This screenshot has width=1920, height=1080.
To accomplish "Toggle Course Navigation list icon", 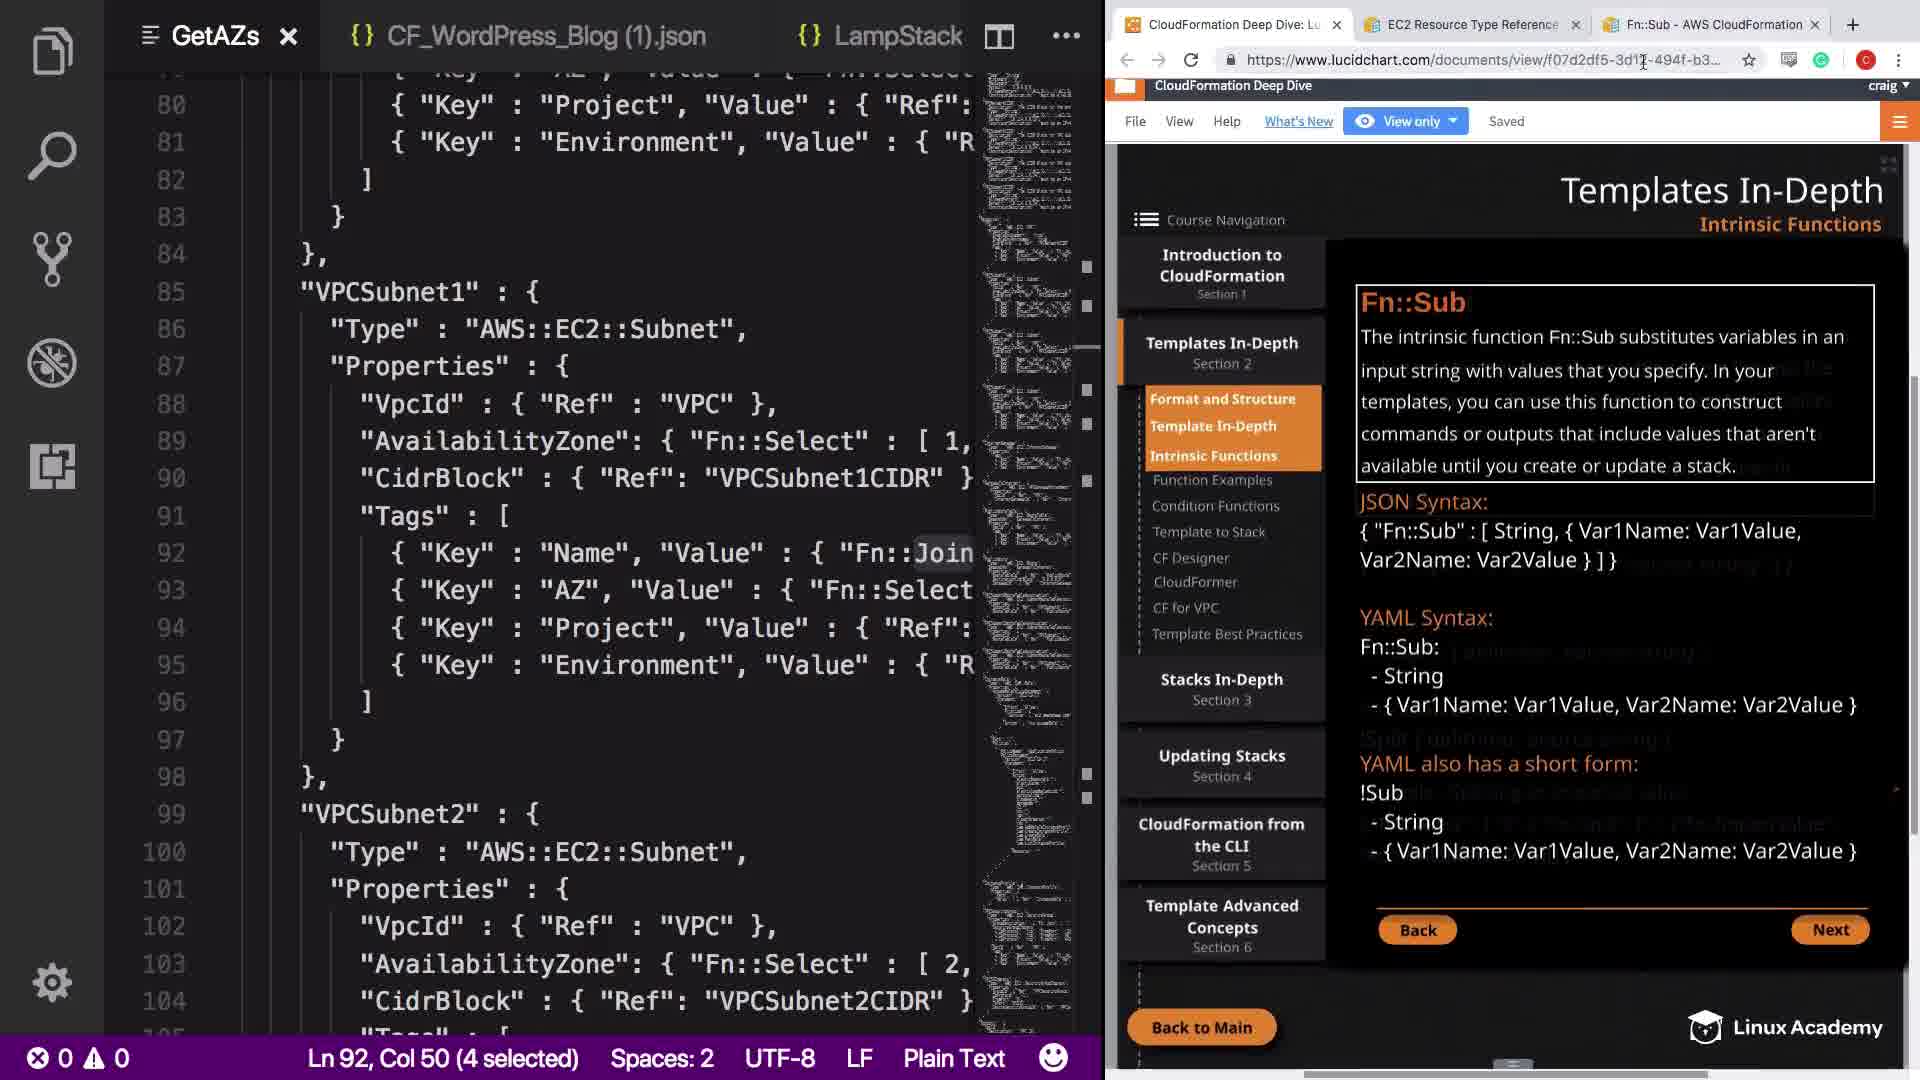I will pyautogui.click(x=1146, y=220).
